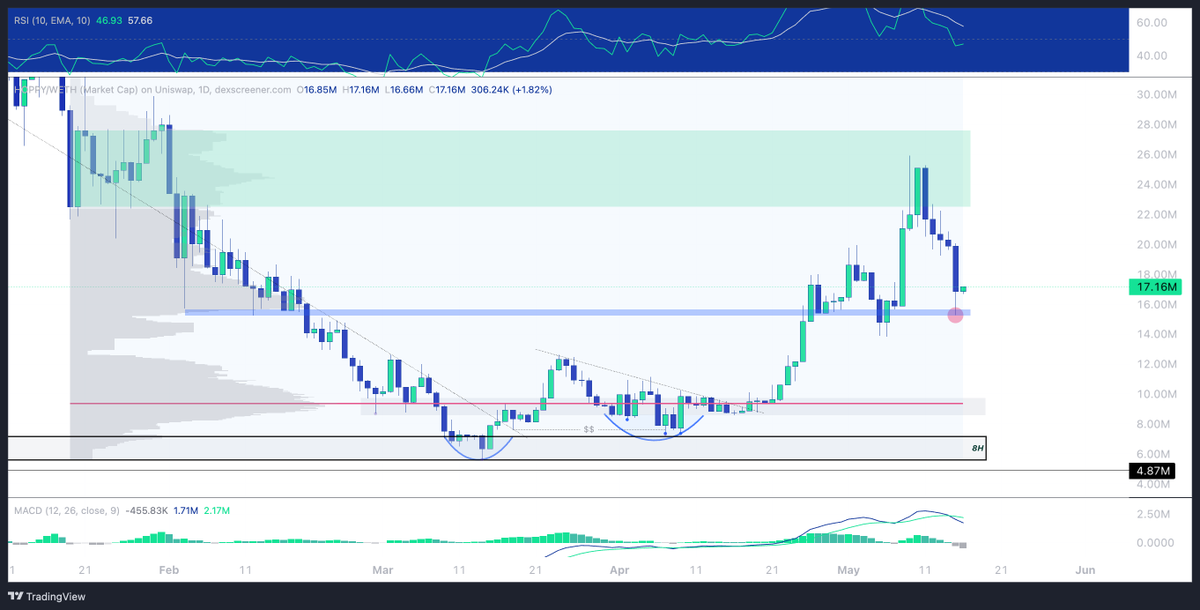Screen dimensions: 1200x610
Task: Click the 10.00M price axis label
Action: [1158, 394]
